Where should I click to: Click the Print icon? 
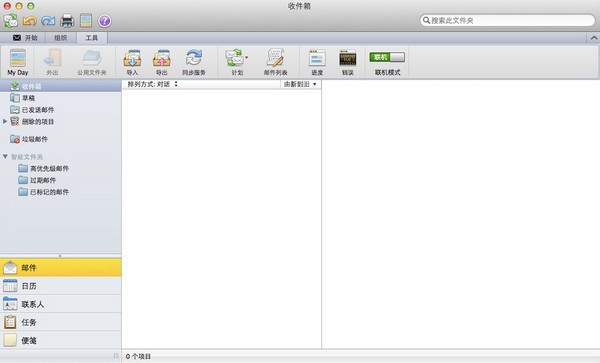pos(67,21)
